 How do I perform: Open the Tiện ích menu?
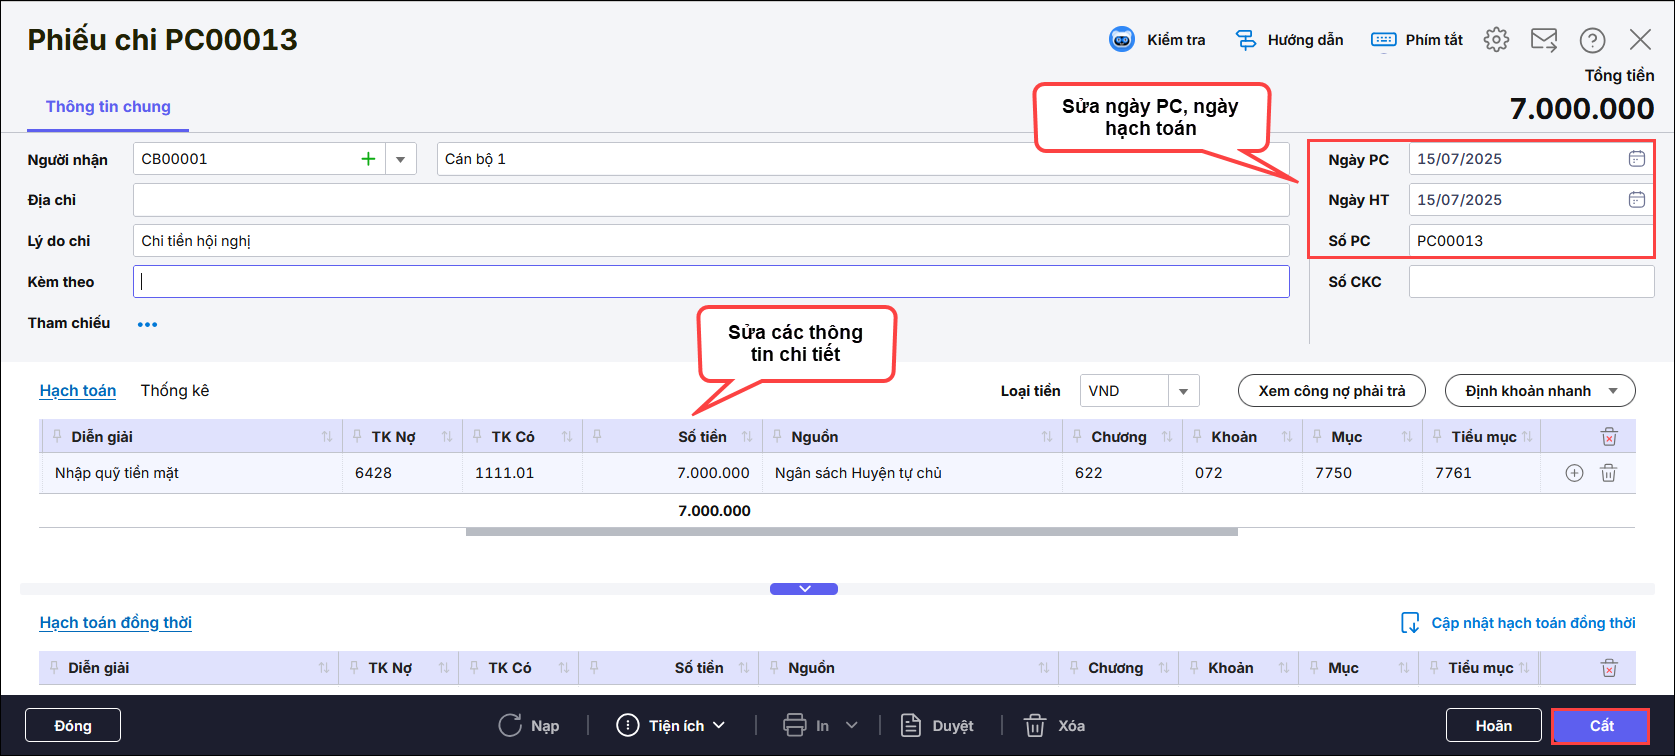671,726
